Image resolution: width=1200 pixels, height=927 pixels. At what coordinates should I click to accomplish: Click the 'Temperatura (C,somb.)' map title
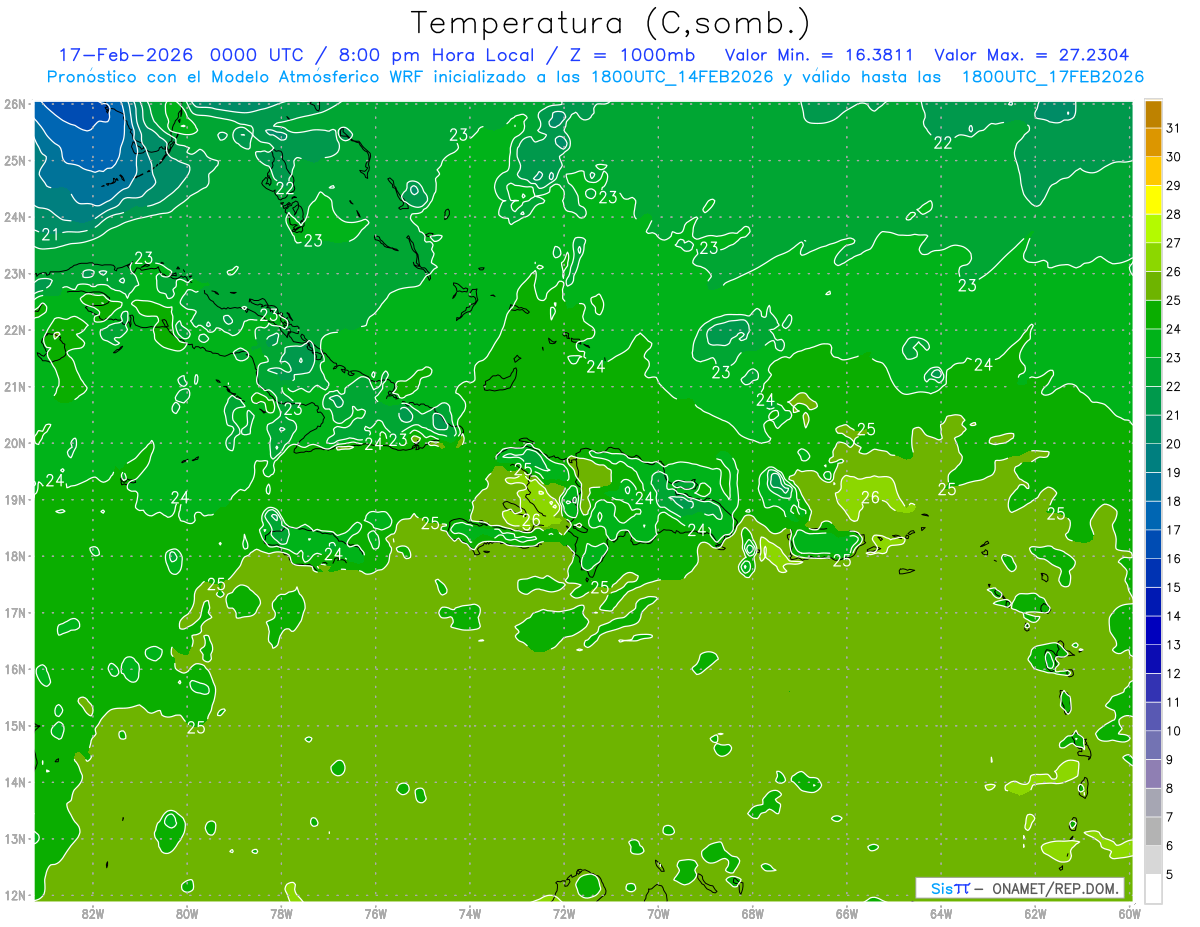pos(610,23)
